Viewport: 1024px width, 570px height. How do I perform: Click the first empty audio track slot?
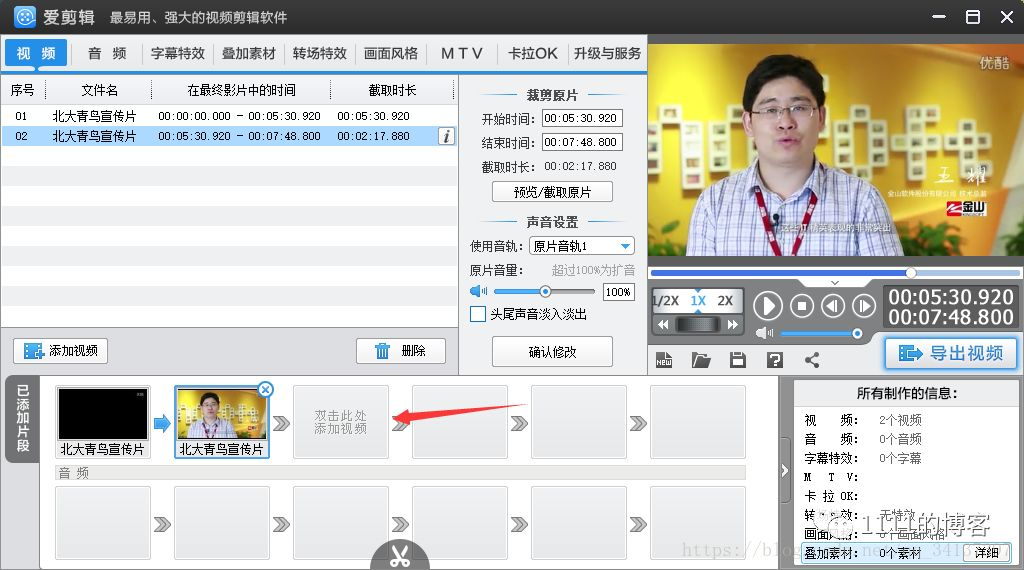103,522
